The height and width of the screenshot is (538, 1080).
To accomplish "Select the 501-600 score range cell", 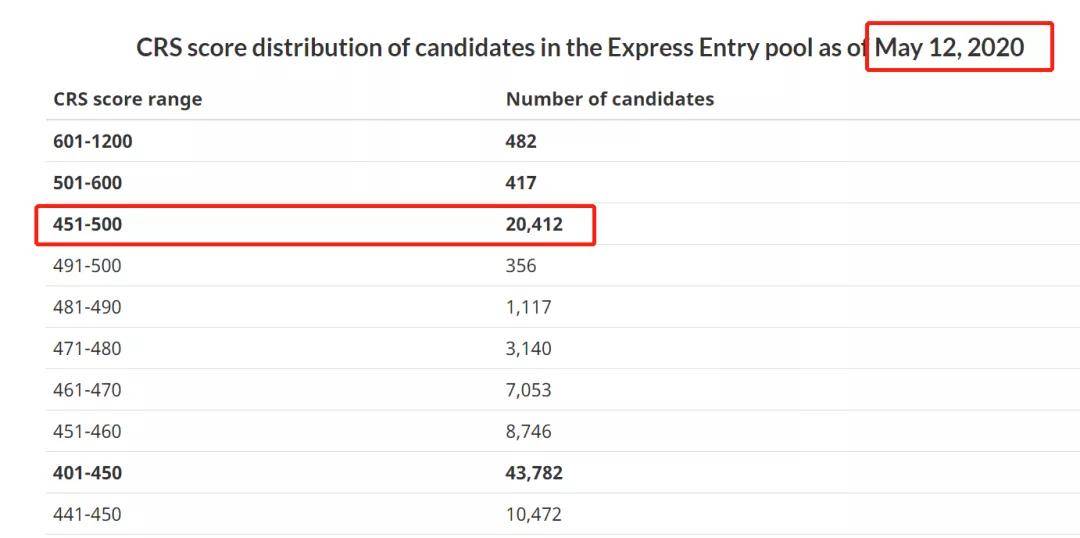I will pos(87,183).
